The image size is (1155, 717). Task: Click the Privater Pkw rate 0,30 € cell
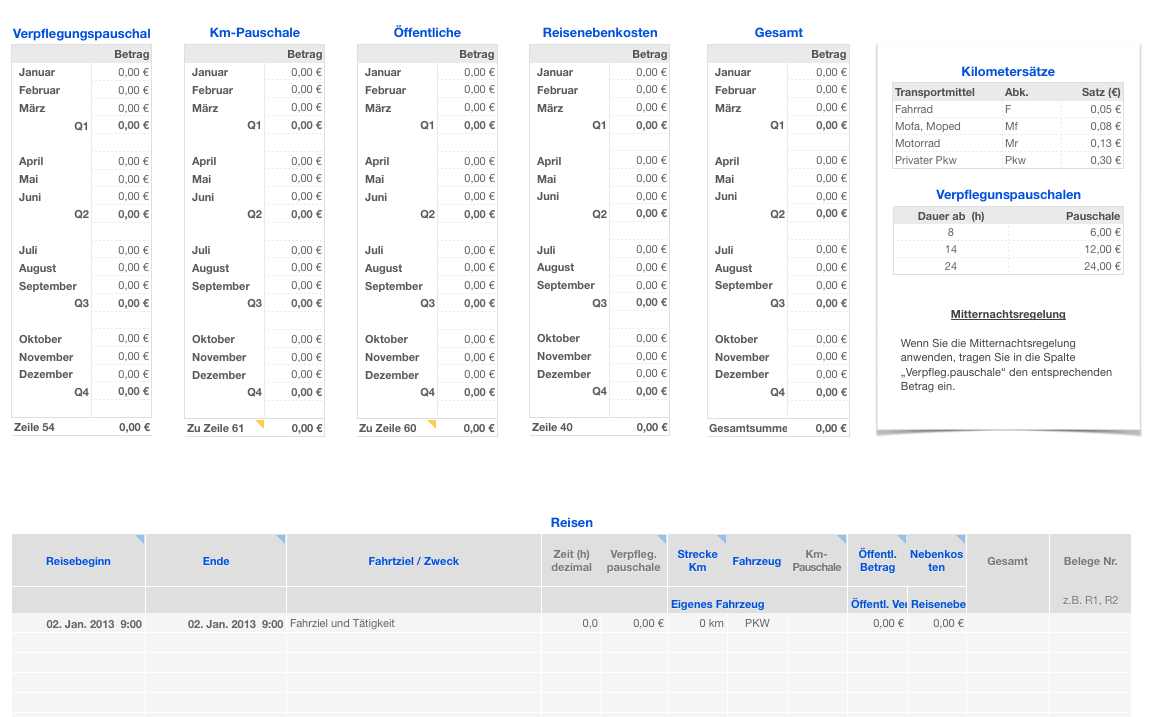(1092, 160)
